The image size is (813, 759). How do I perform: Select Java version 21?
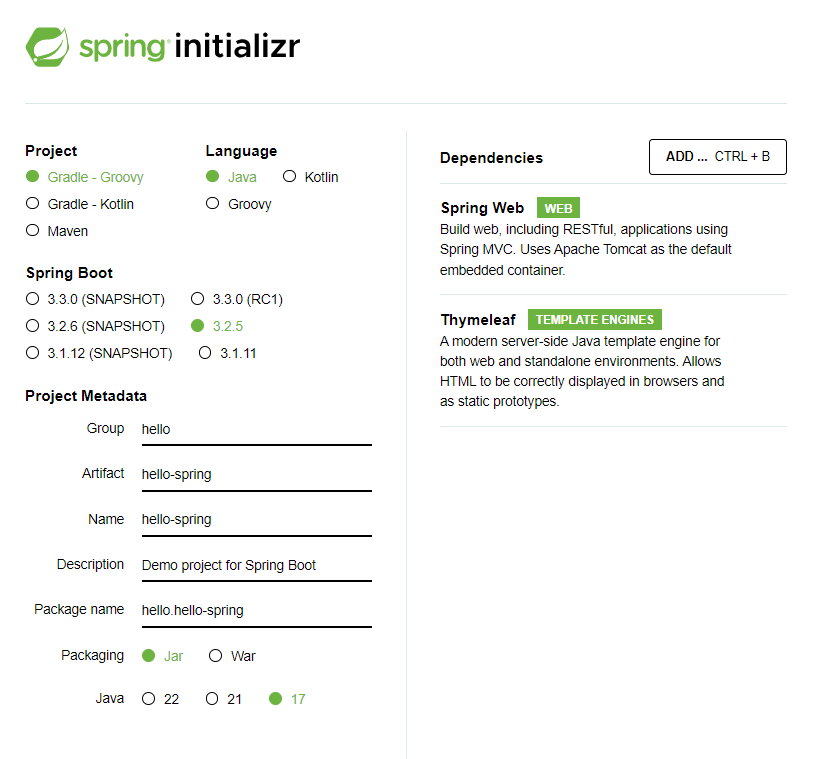coord(224,699)
